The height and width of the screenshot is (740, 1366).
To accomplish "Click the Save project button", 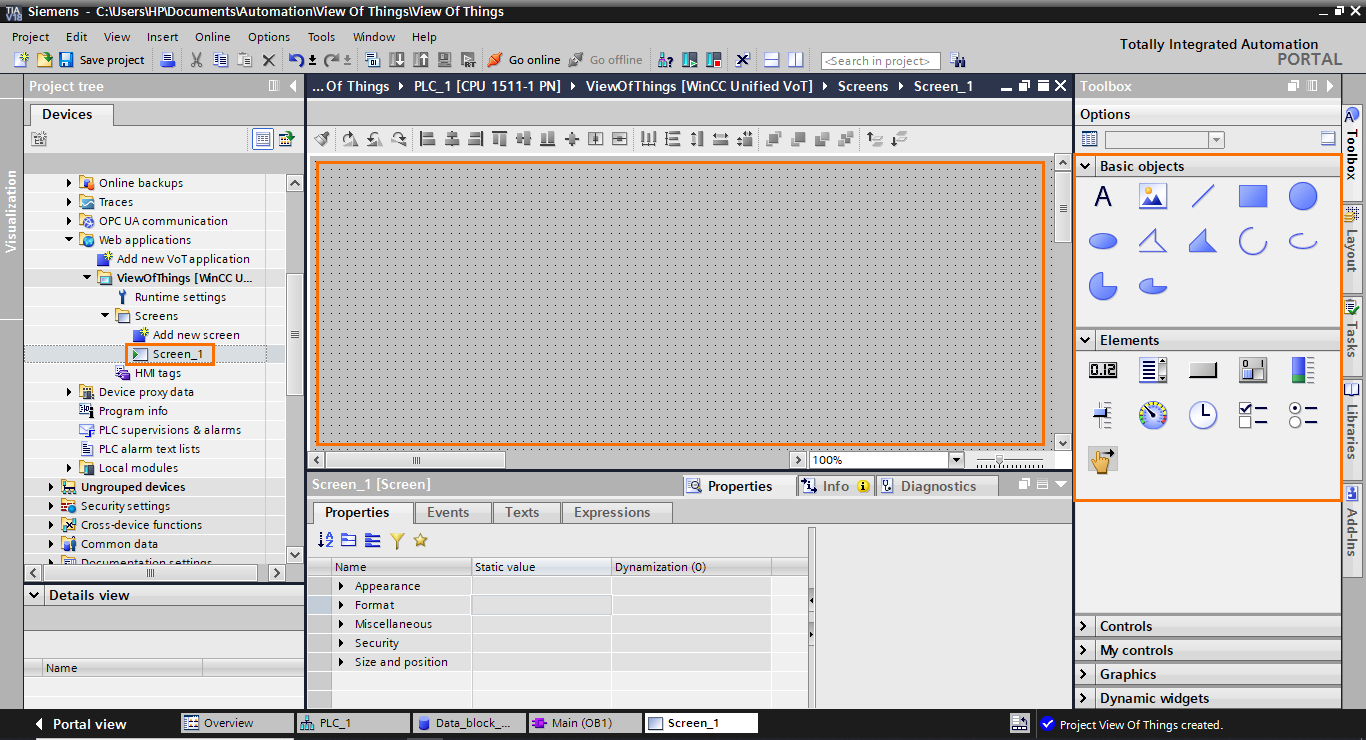I will [102, 60].
